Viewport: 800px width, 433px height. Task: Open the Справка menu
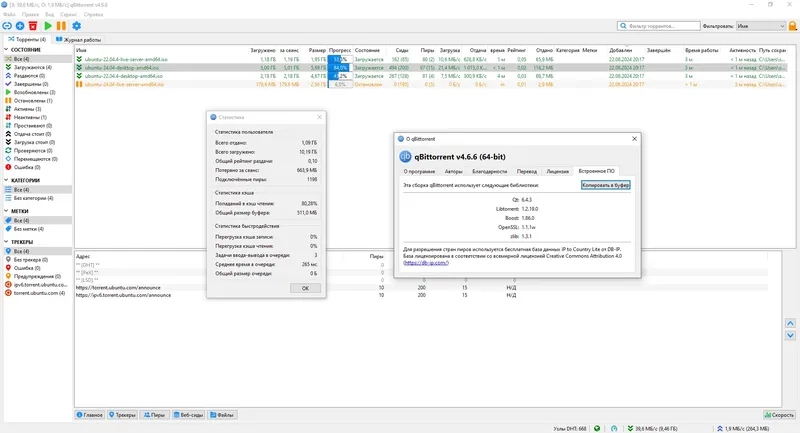(93, 15)
